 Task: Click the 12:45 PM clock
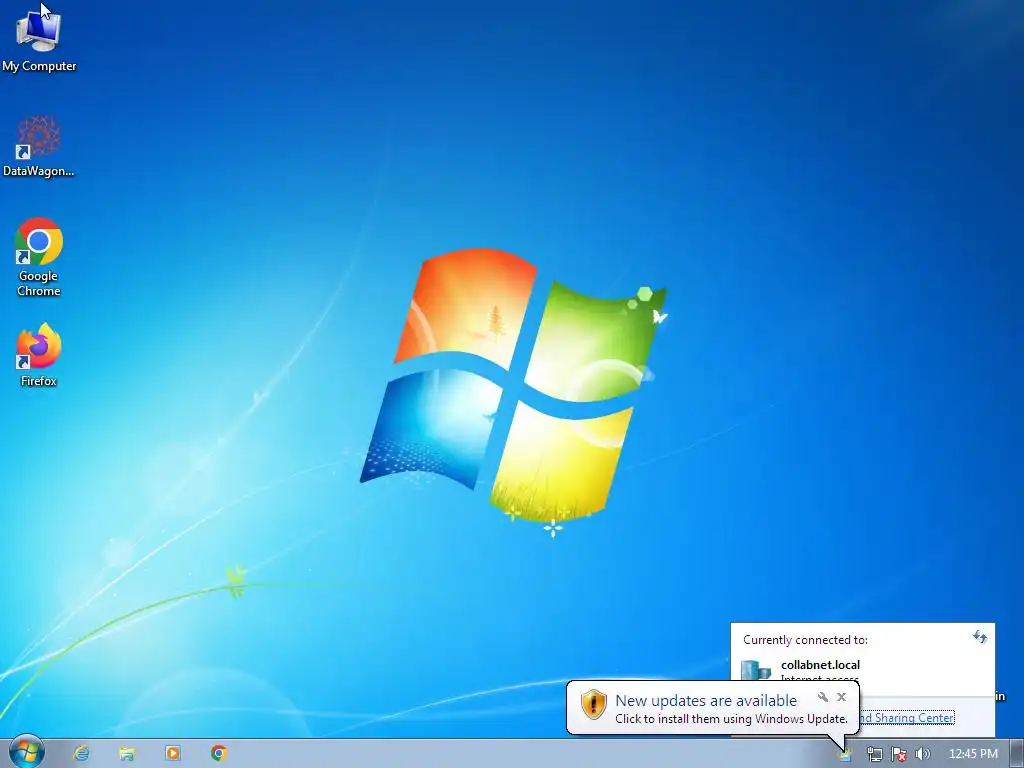pyautogui.click(x=973, y=754)
